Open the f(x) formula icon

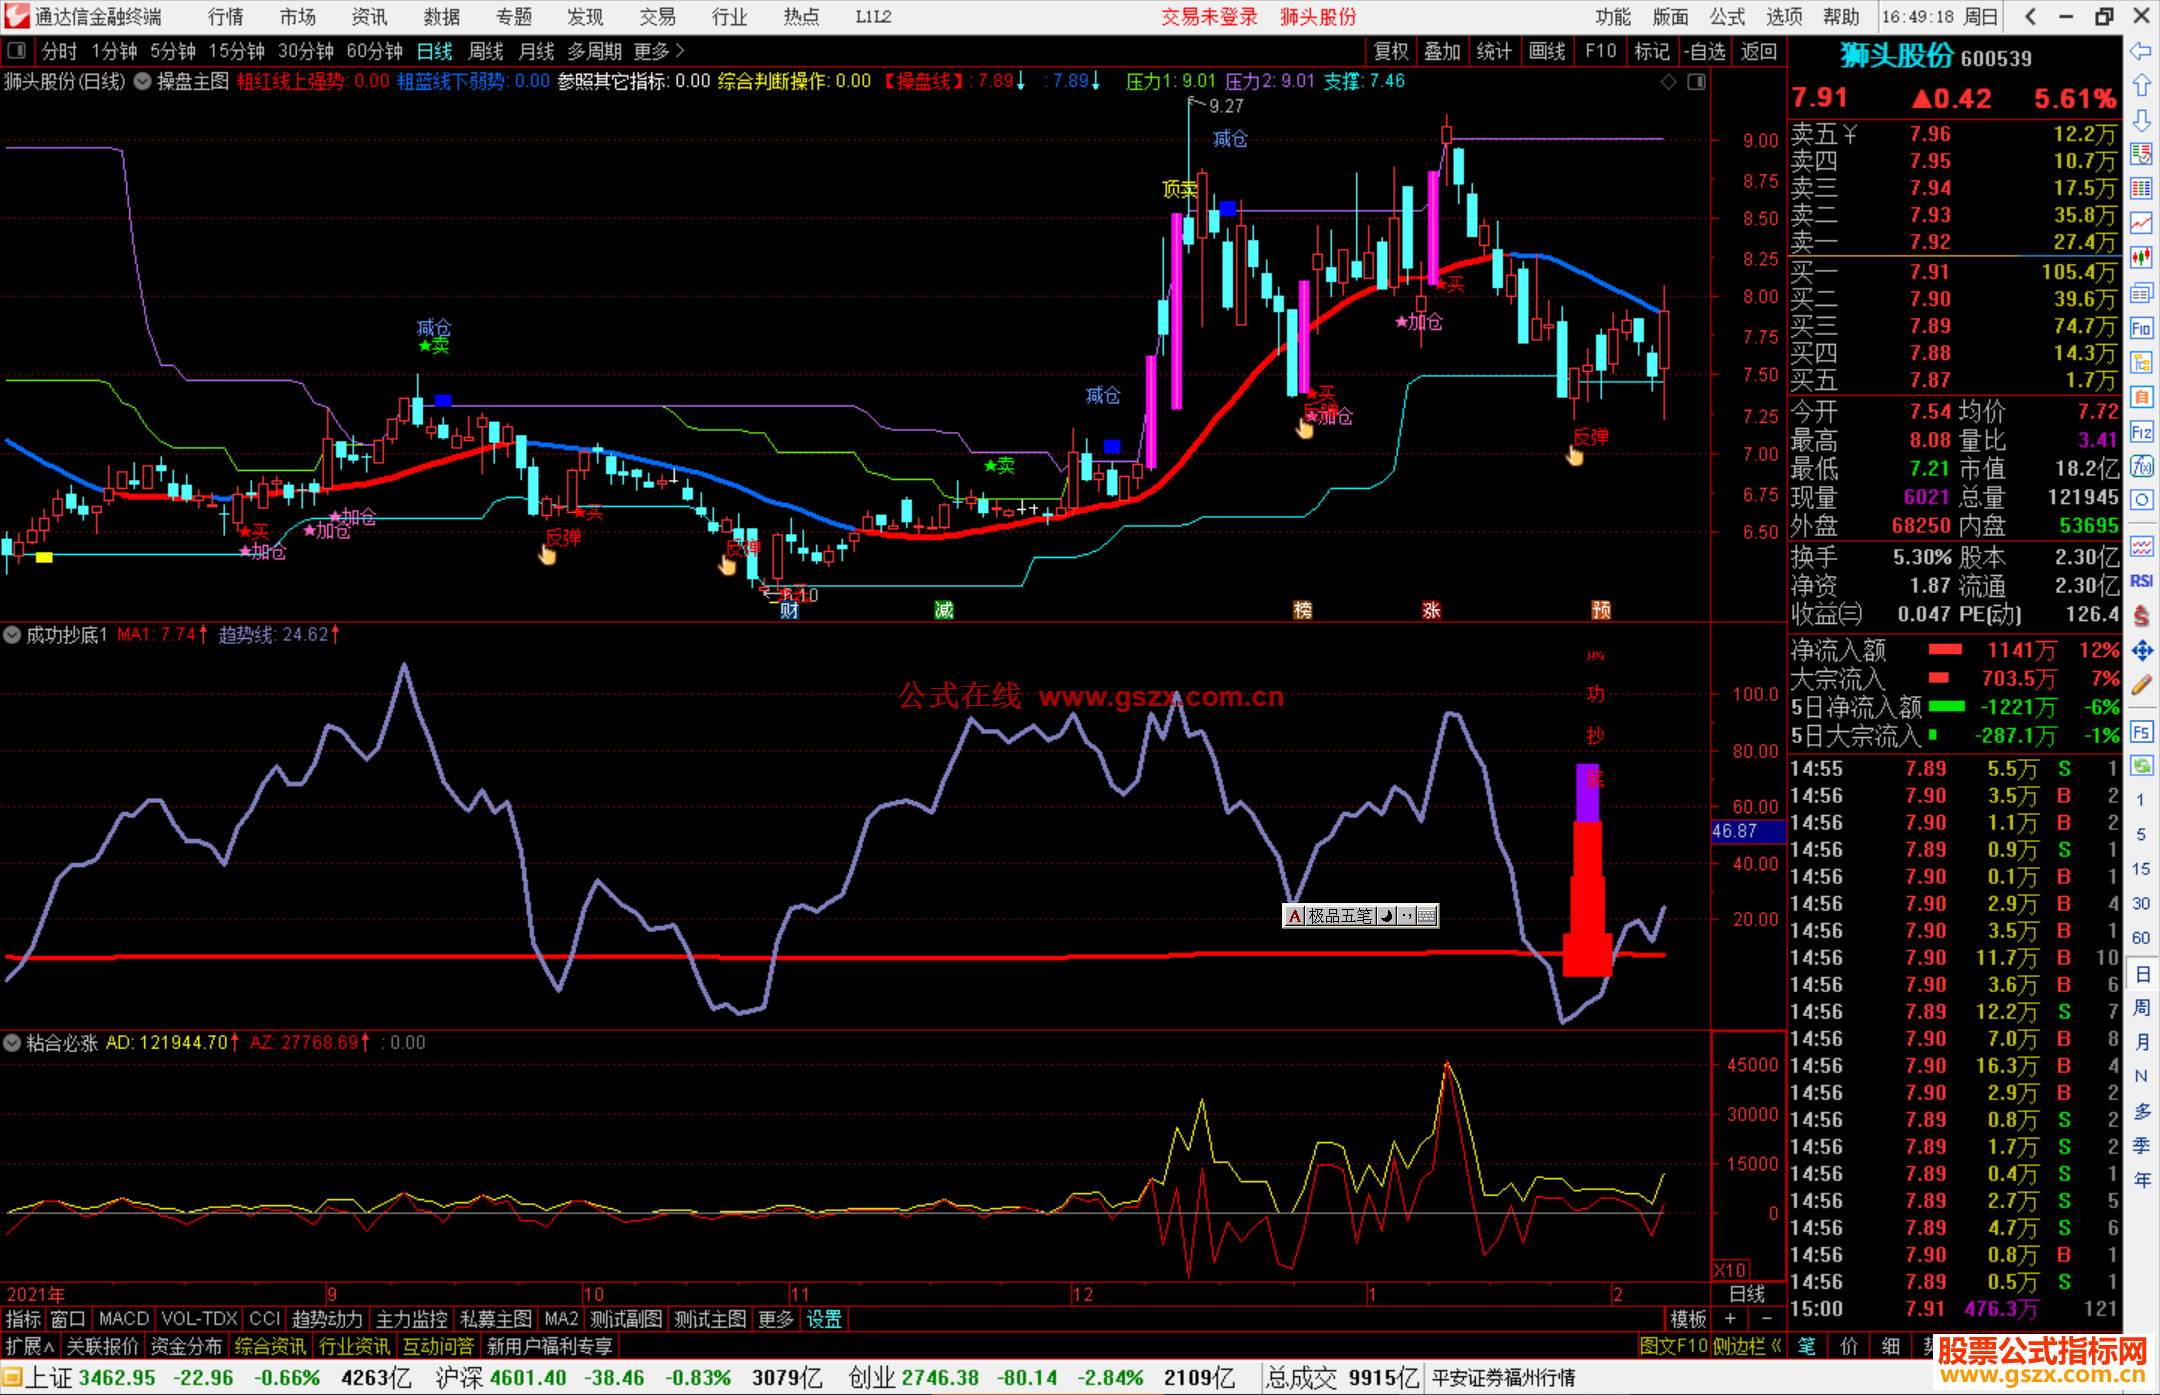point(2141,466)
